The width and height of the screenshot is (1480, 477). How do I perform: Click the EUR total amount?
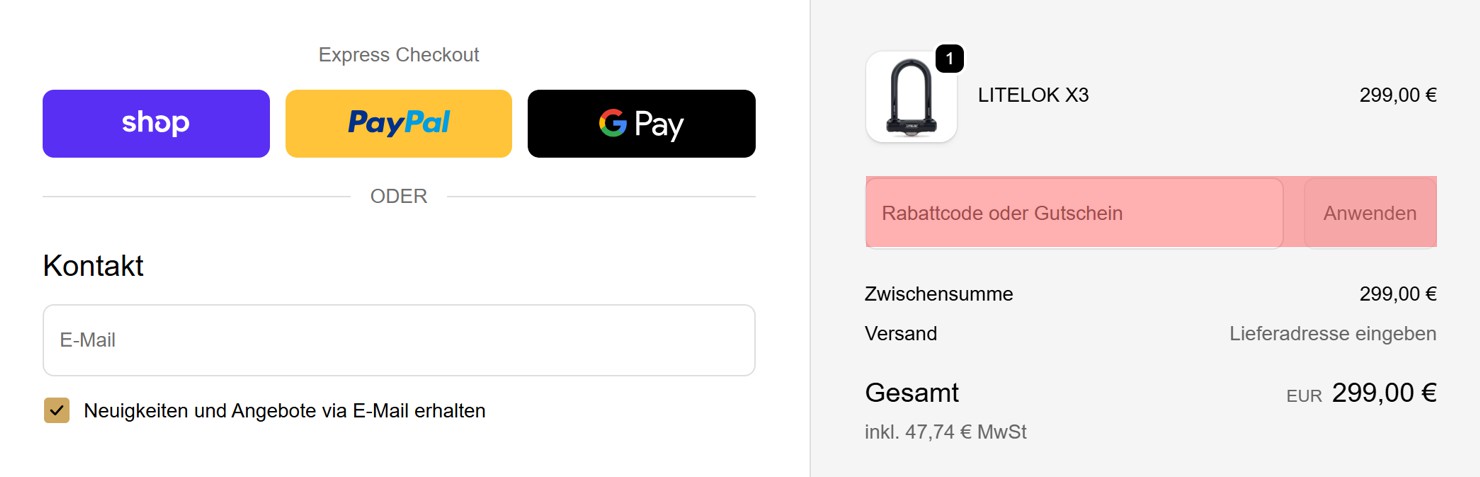point(1383,393)
